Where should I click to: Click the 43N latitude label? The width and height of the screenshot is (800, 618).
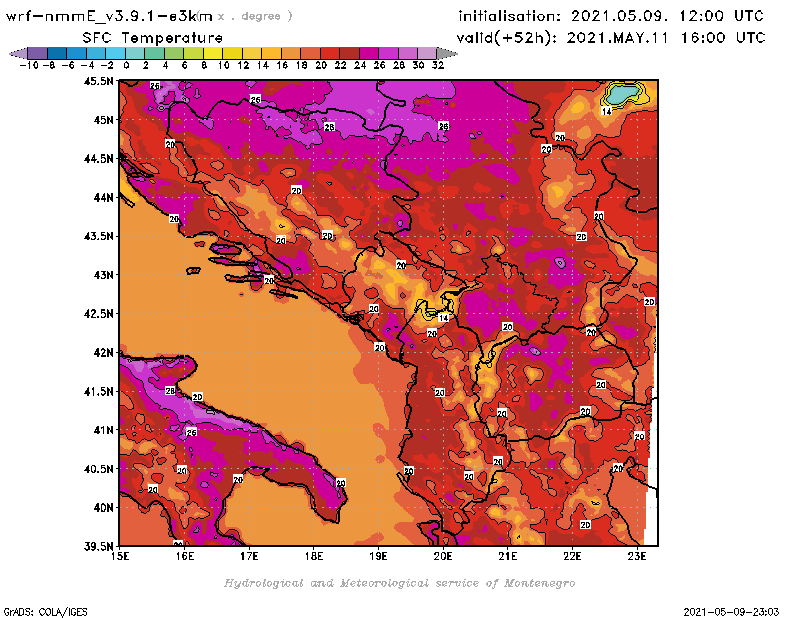point(103,275)
